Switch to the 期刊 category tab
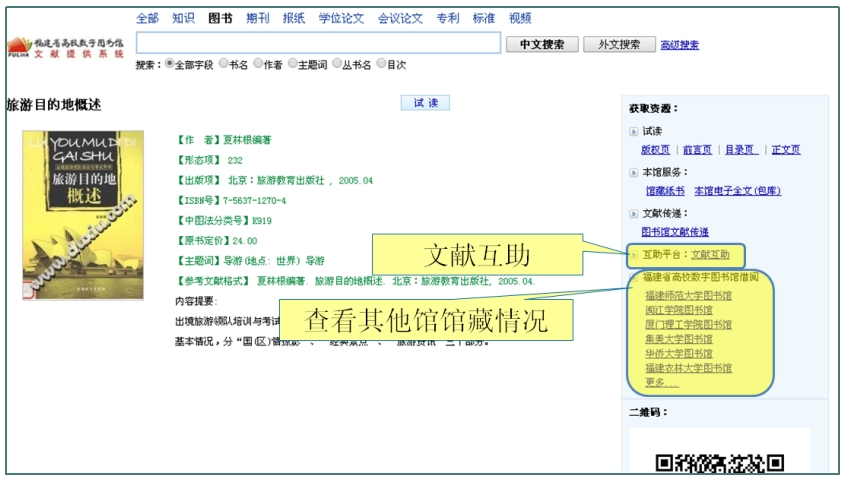 tap(258, 18)
